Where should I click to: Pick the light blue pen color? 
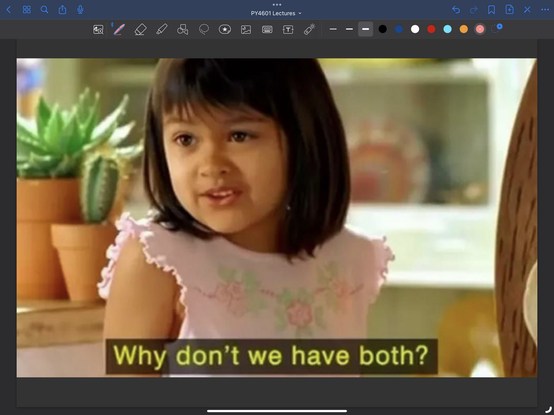(x=448, y=29)
